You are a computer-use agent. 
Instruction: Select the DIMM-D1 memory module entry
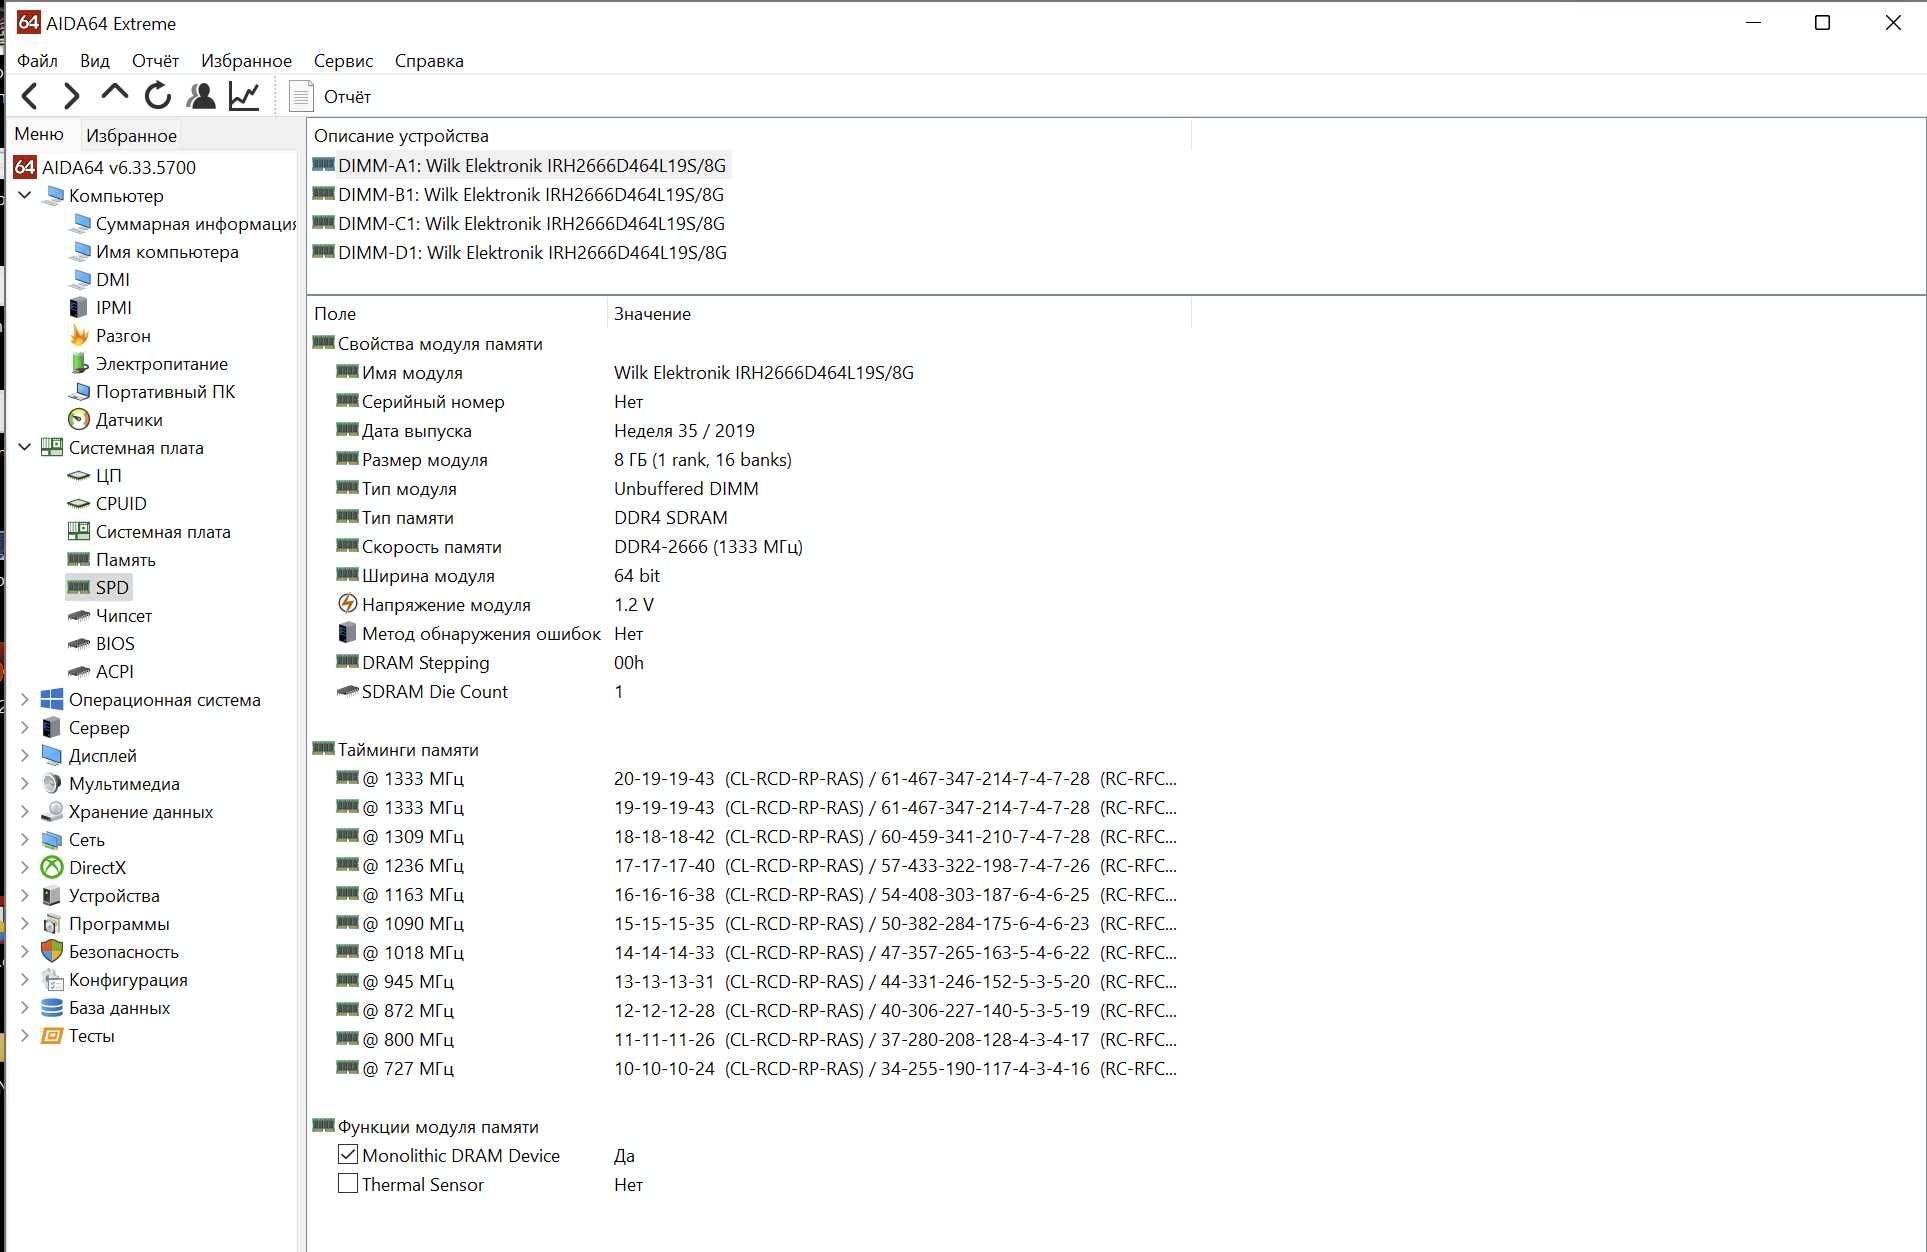520,252
